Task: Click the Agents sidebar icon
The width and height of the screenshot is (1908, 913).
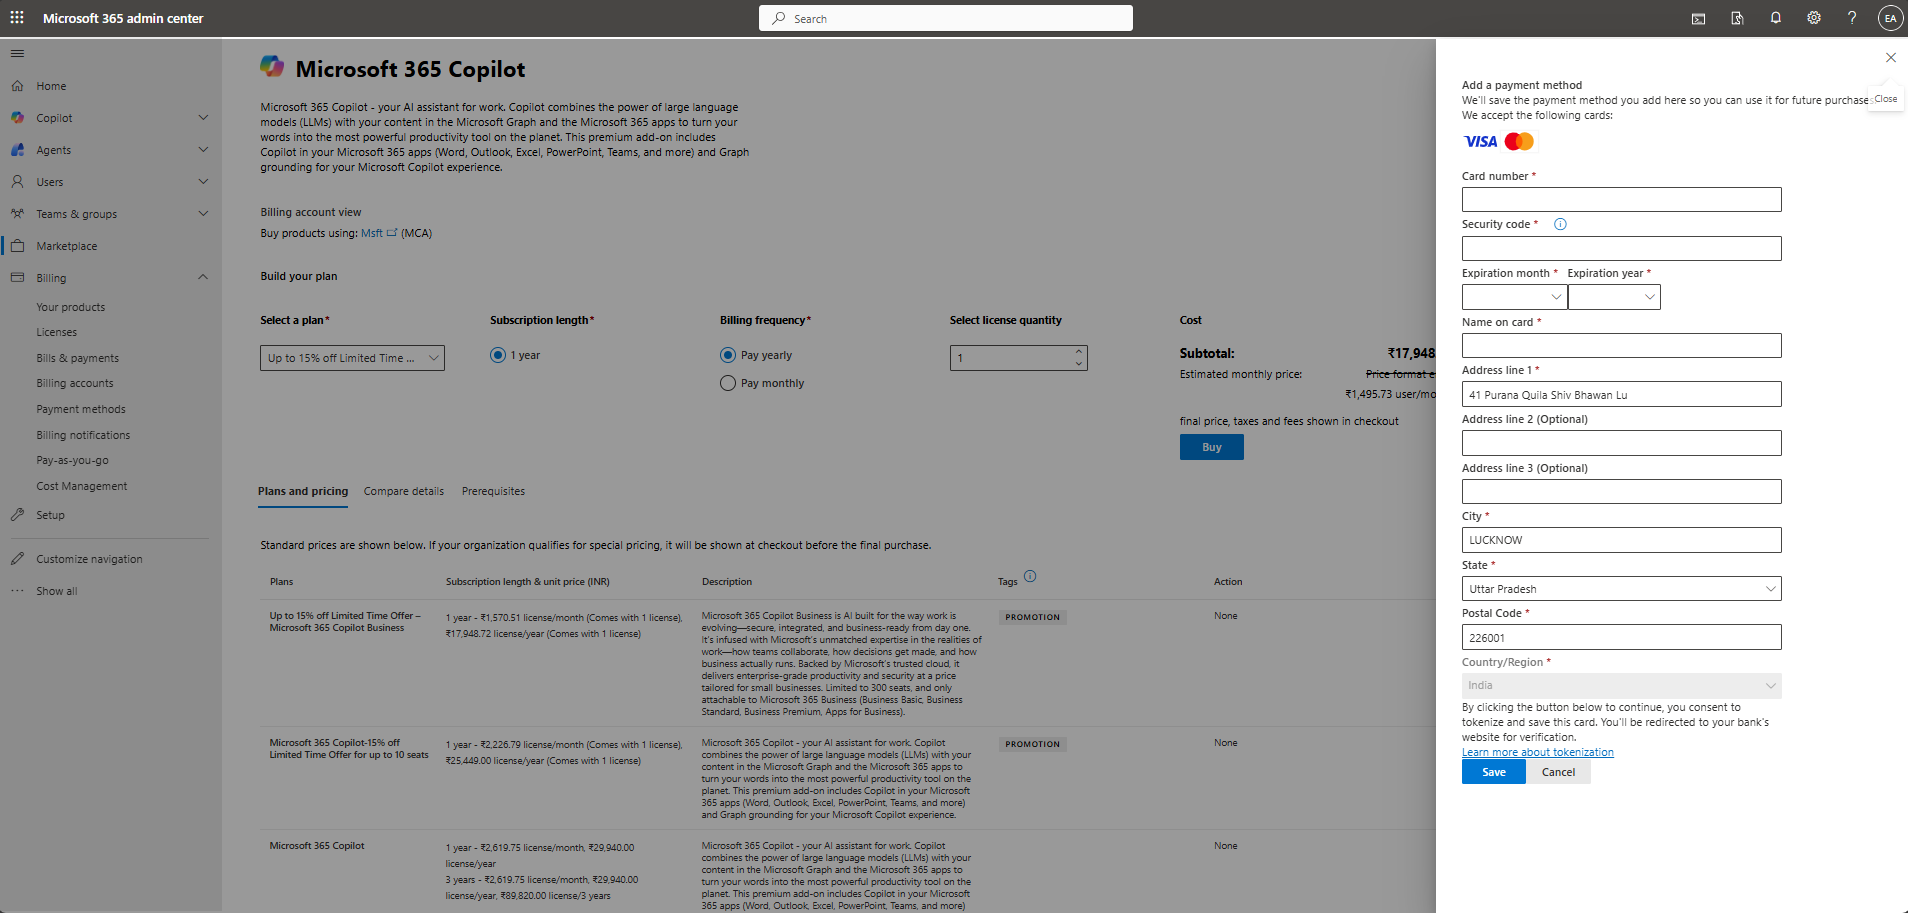Action: coord(17,150)
